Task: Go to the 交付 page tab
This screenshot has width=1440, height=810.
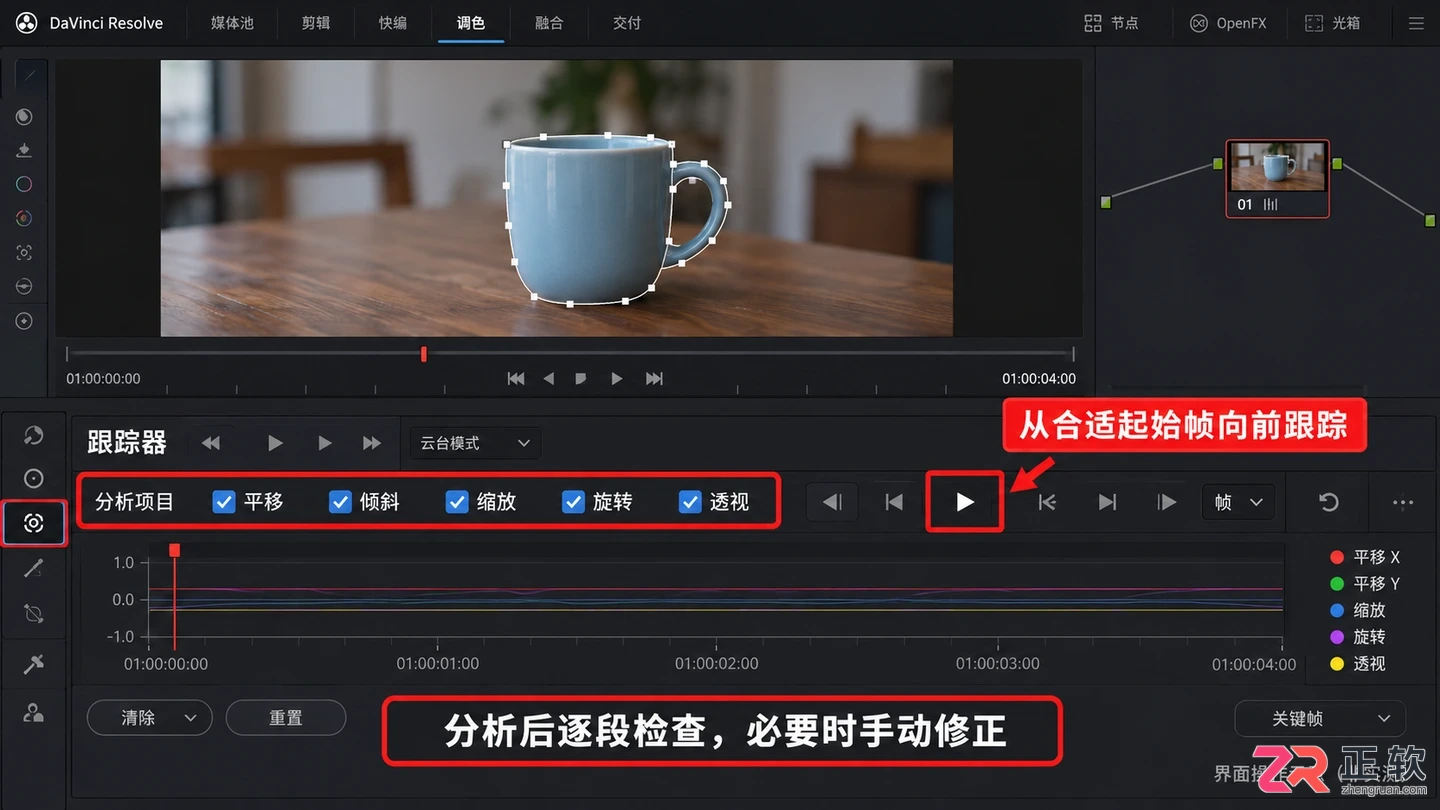Action: point(627,22)
